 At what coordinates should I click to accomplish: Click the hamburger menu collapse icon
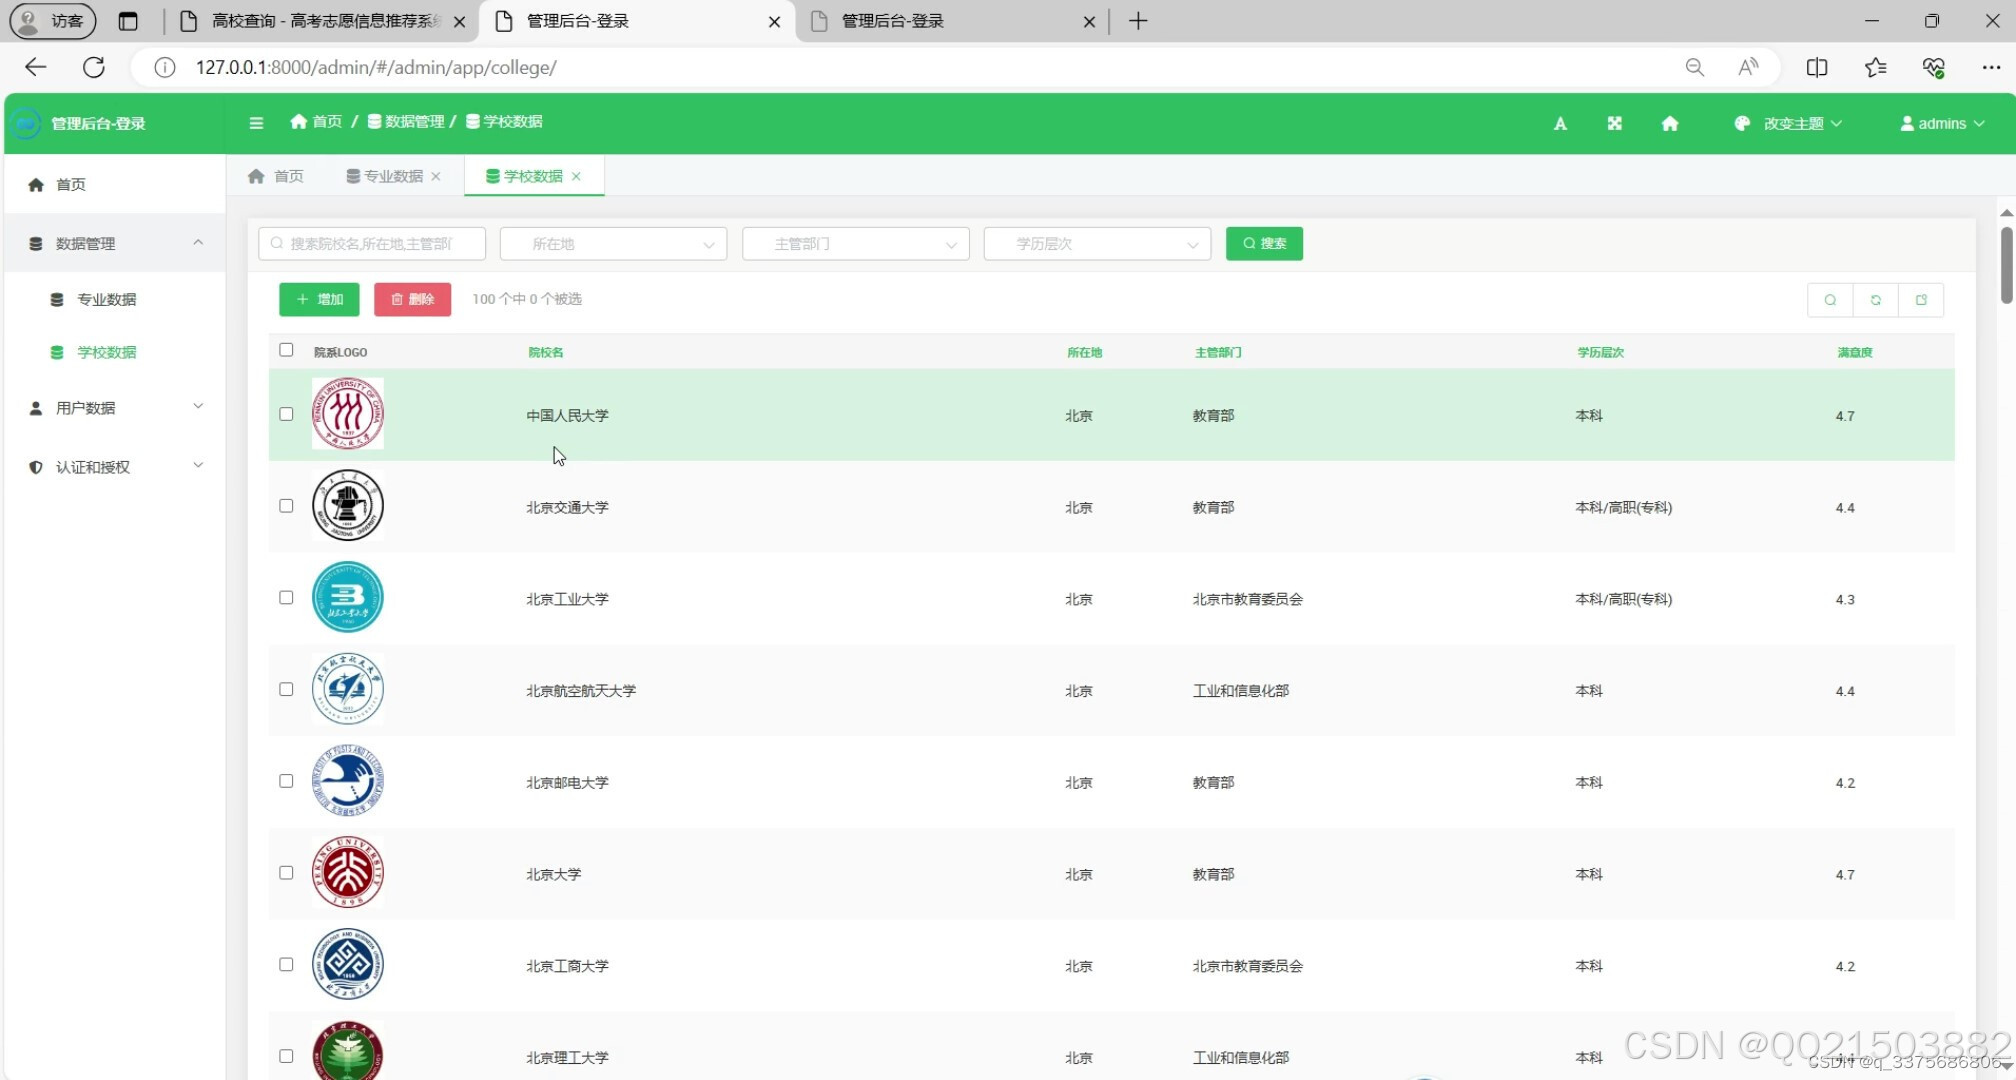(x=256, y=123)
